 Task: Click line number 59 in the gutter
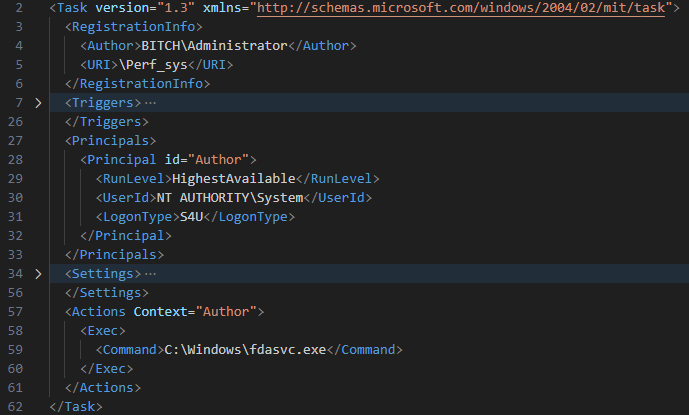[15, 350]
